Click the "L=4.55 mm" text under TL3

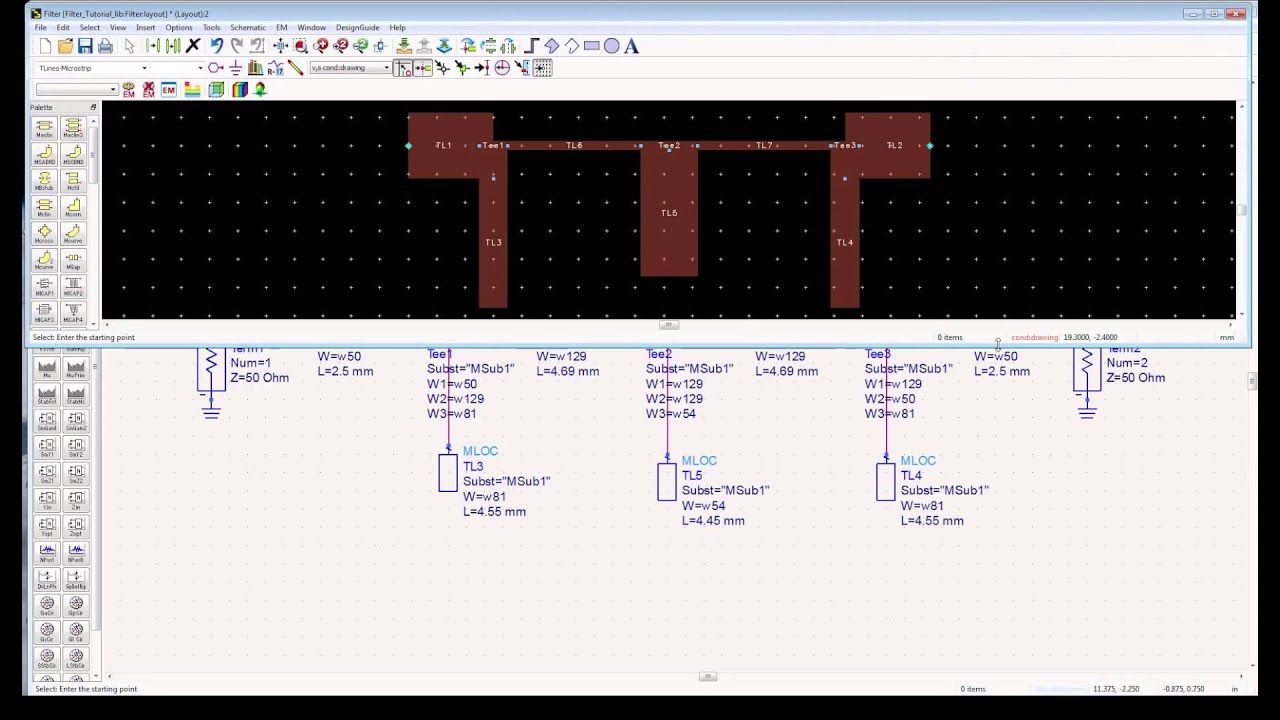pos(494,512)
